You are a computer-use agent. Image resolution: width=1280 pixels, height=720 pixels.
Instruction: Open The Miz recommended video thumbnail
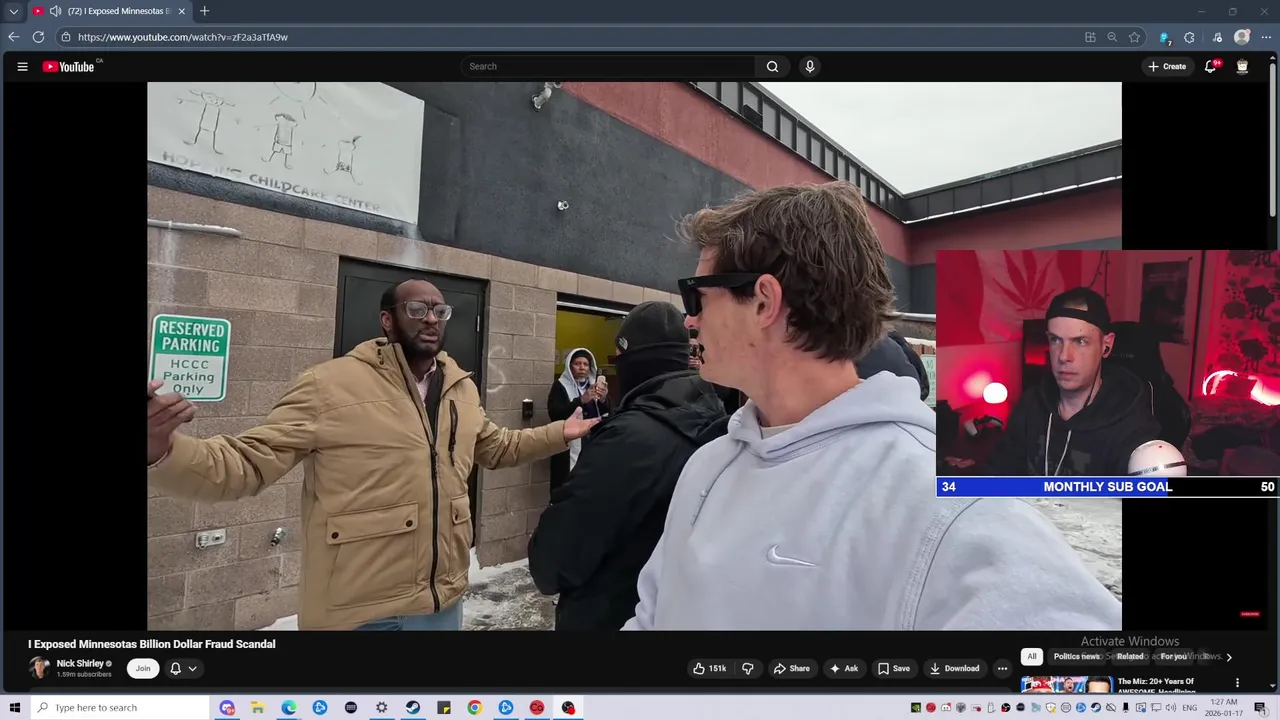[x=1066, y=685]
